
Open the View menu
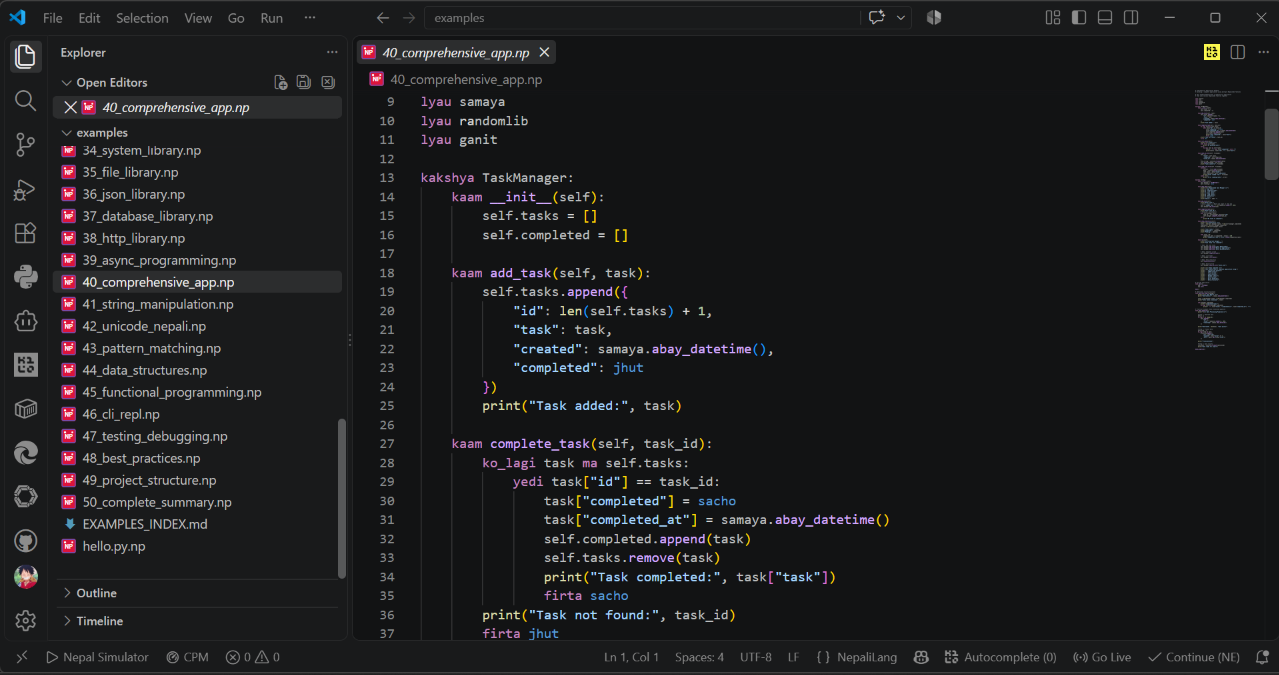click(198, 18)
